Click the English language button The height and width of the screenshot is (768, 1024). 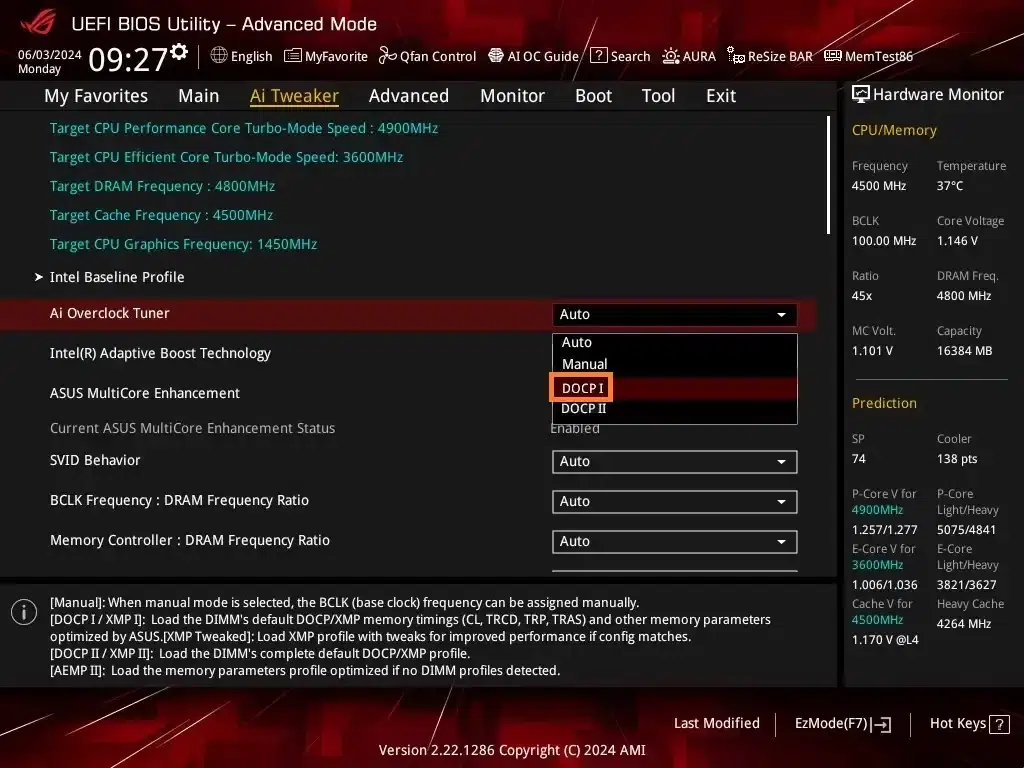click(241, 56)
